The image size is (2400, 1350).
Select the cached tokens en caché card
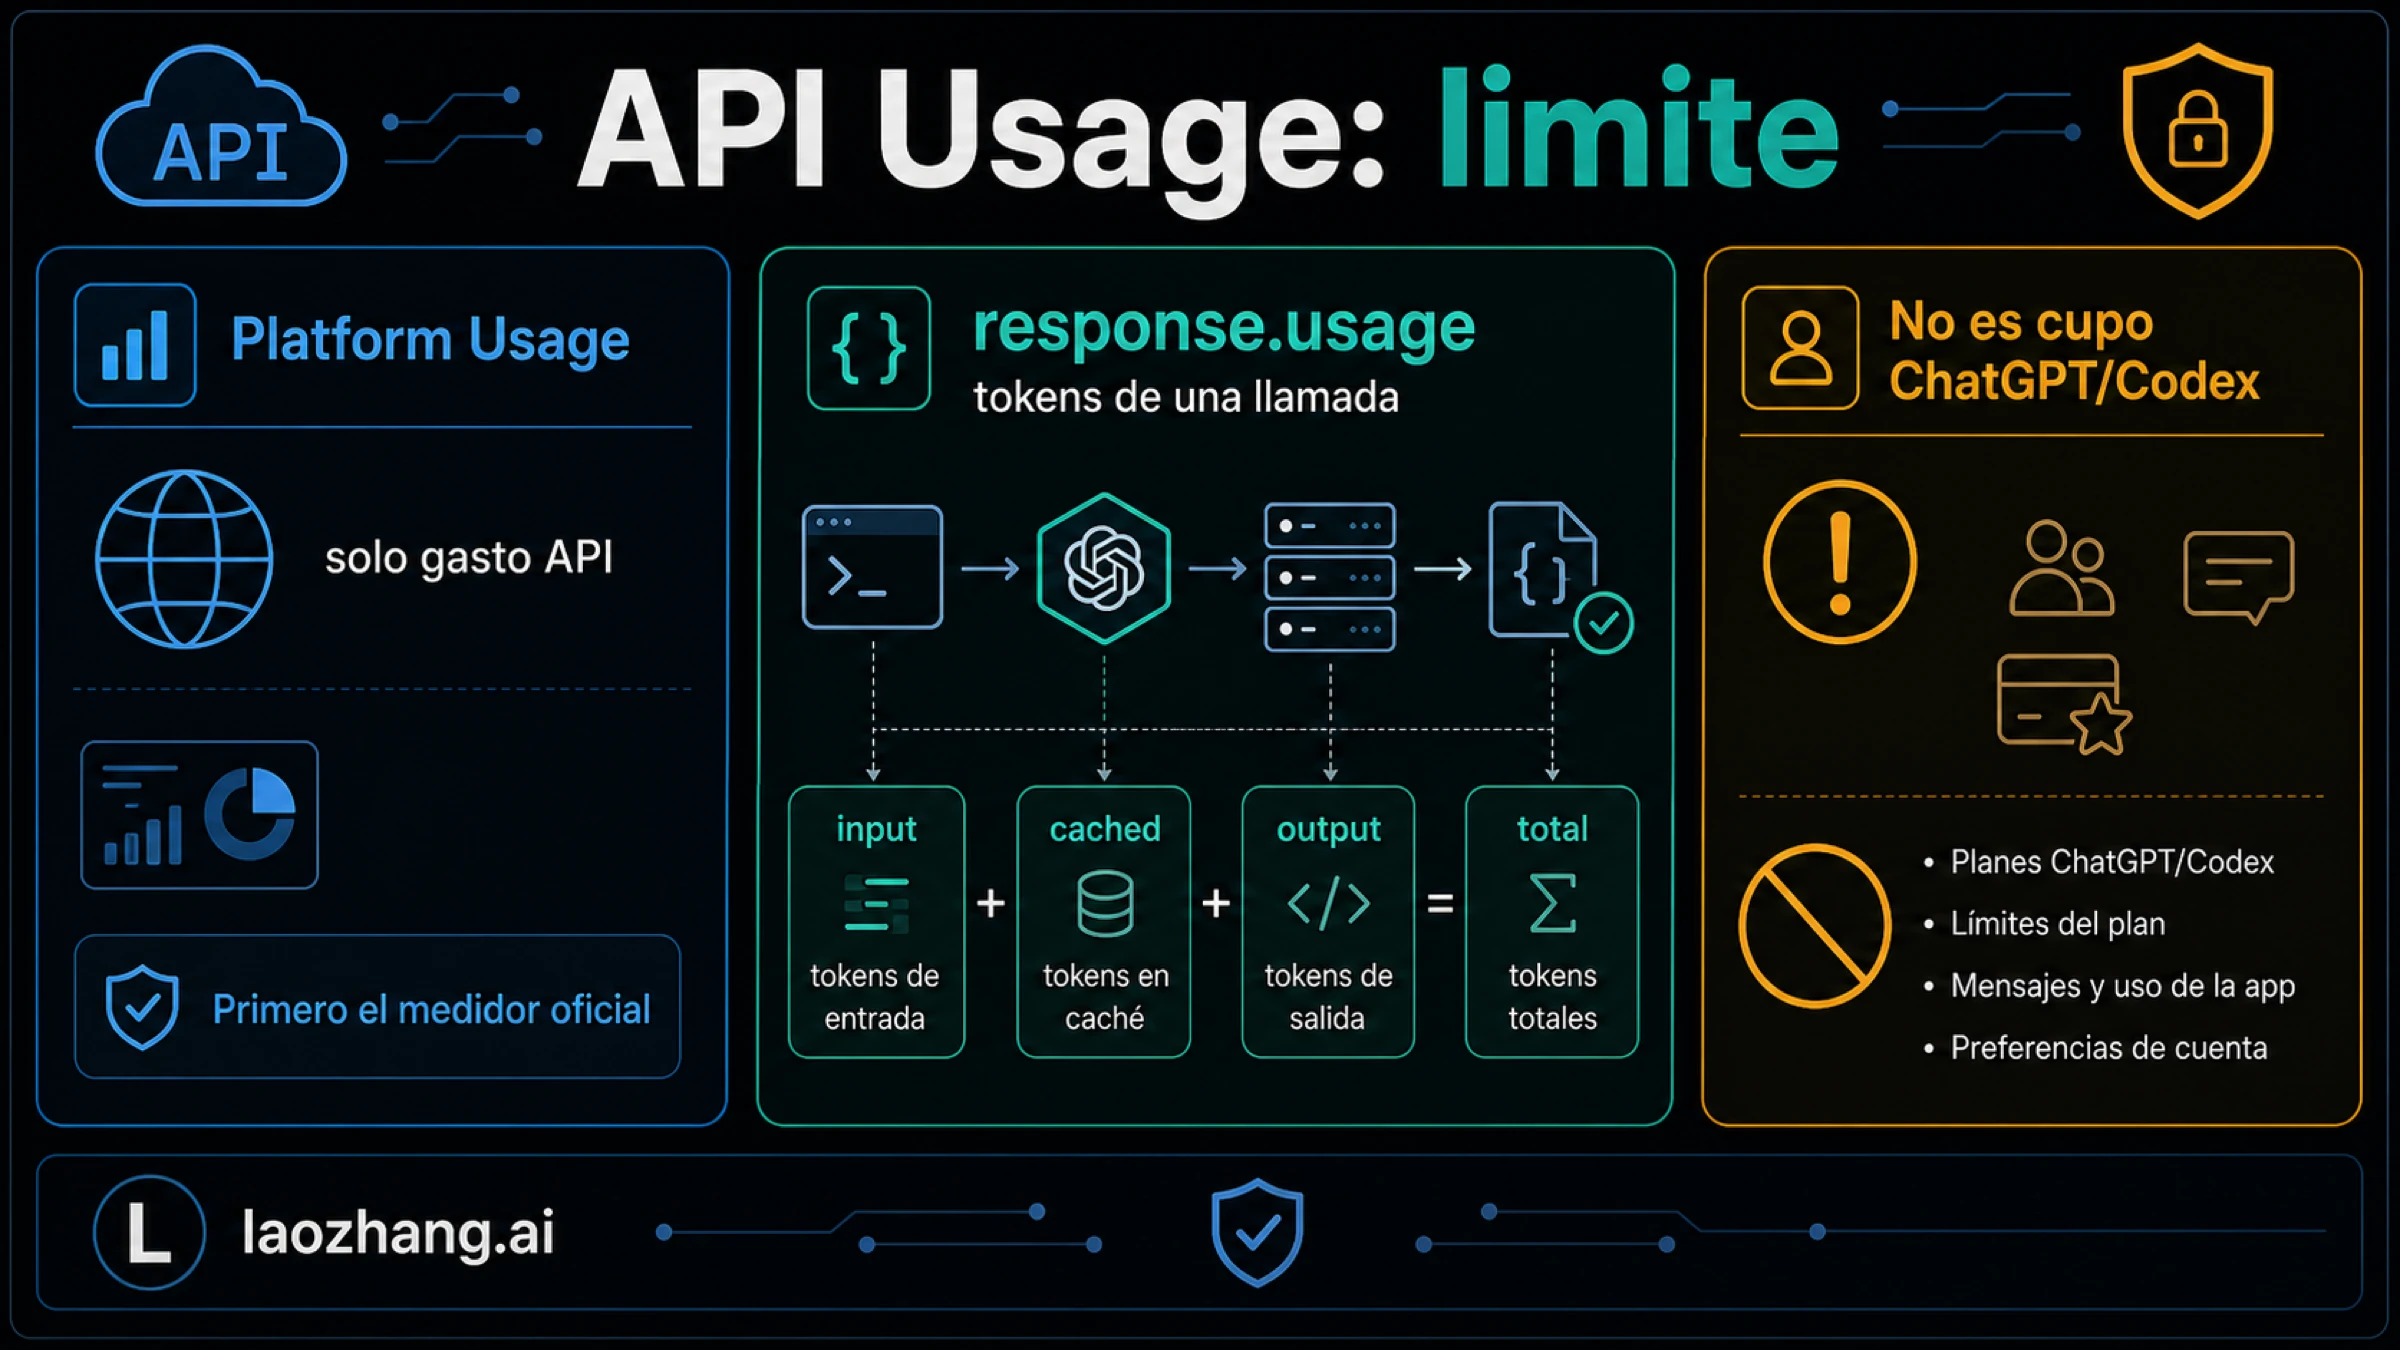(1104, 922)
